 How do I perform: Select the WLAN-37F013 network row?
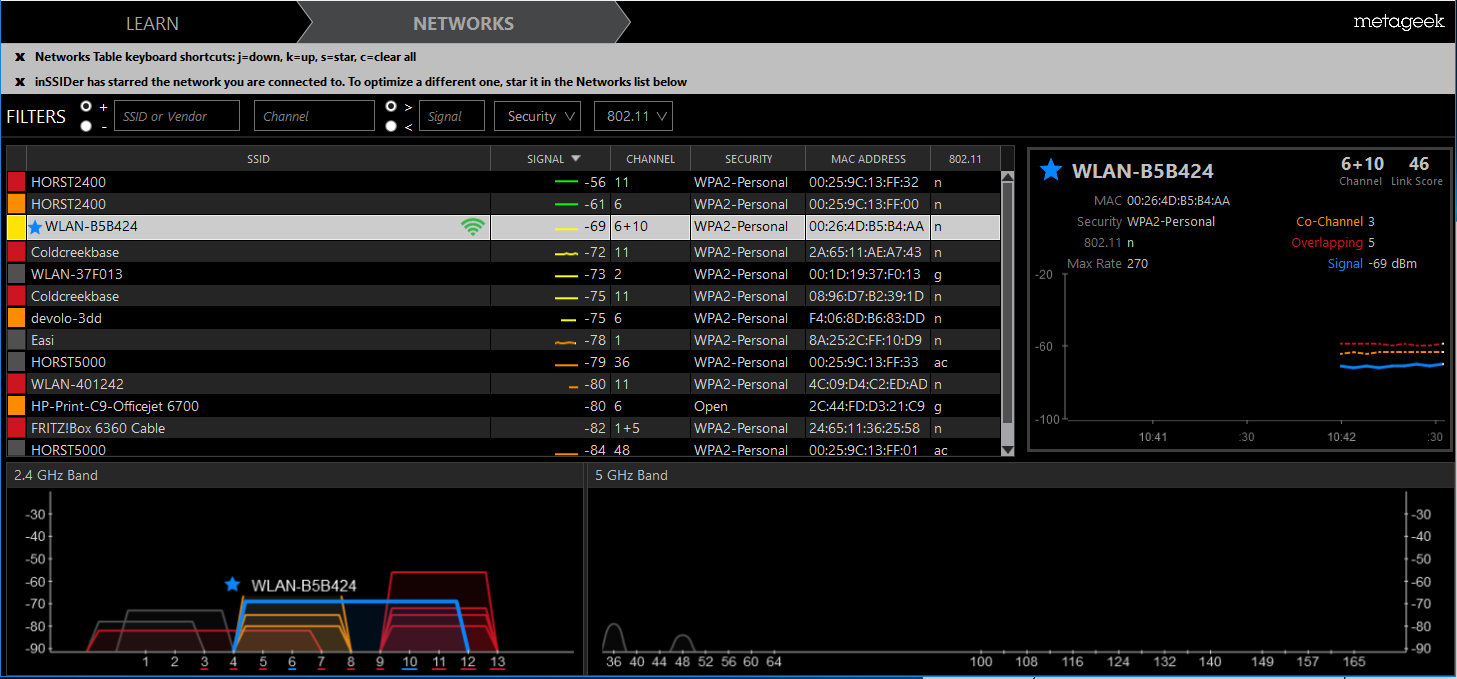coord(503,274)
